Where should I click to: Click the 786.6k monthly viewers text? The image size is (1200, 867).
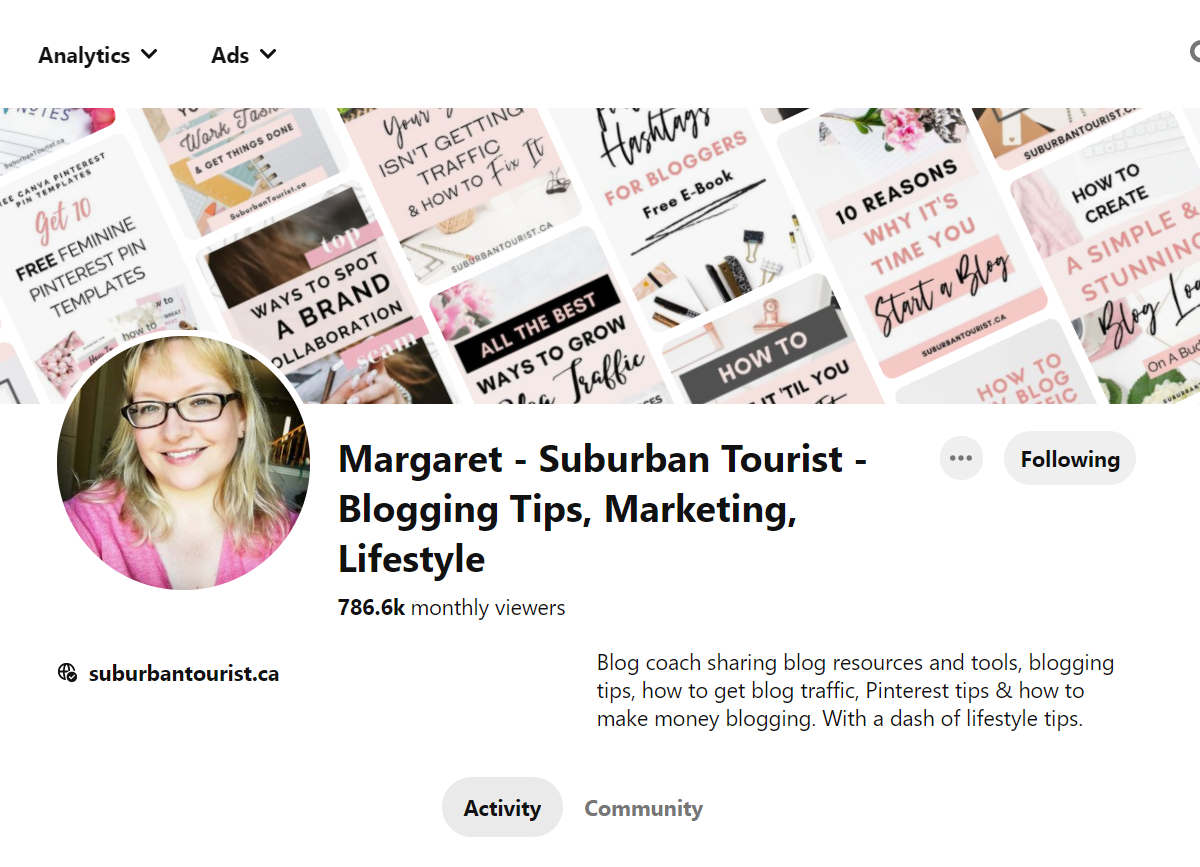point(452,607)
